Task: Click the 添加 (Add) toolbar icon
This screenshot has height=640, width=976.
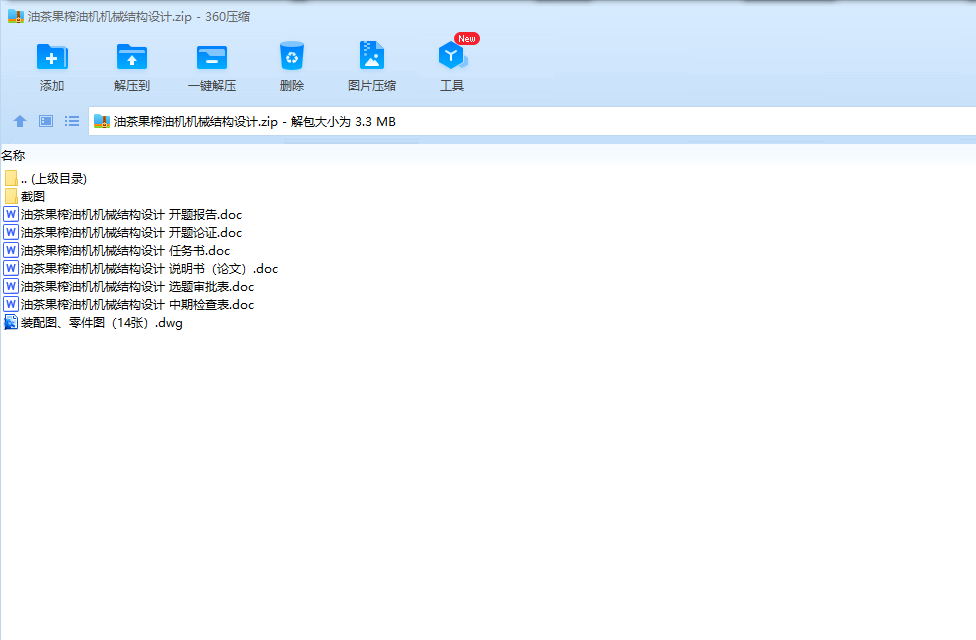Action: (x=52, y=57)
